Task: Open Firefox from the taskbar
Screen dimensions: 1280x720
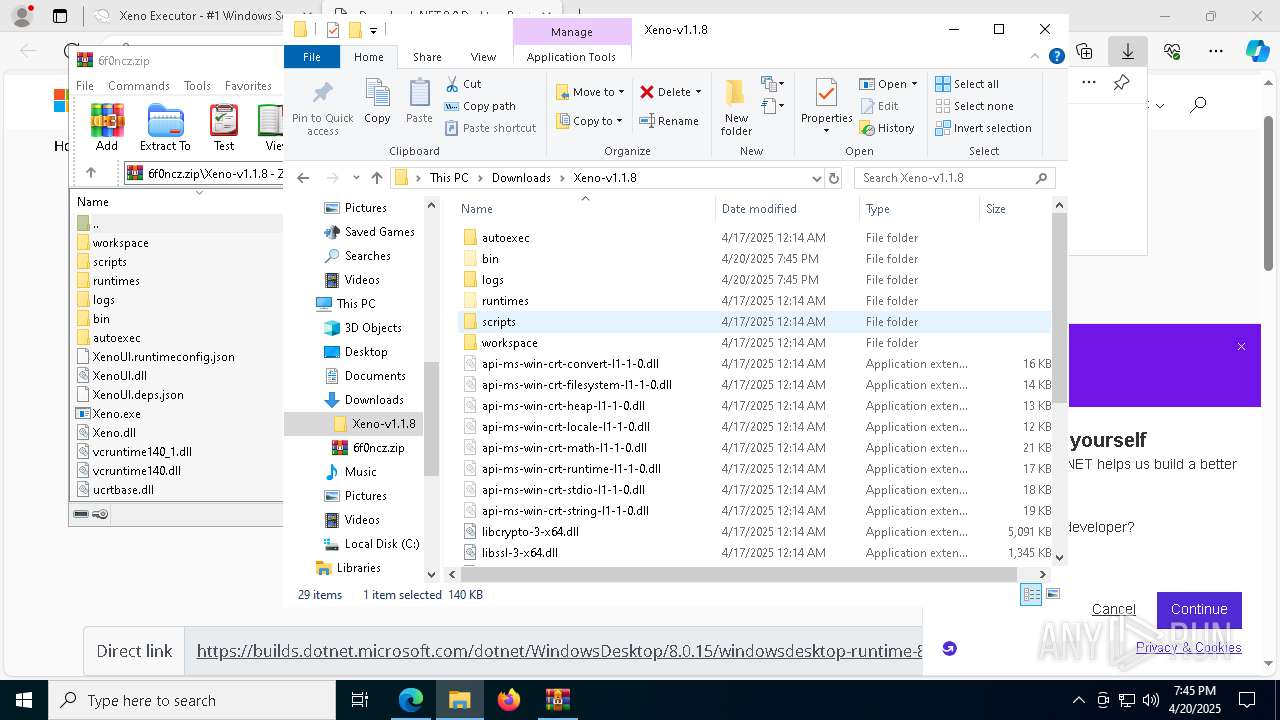Action: pyautogui.click(x=509, y=700)
